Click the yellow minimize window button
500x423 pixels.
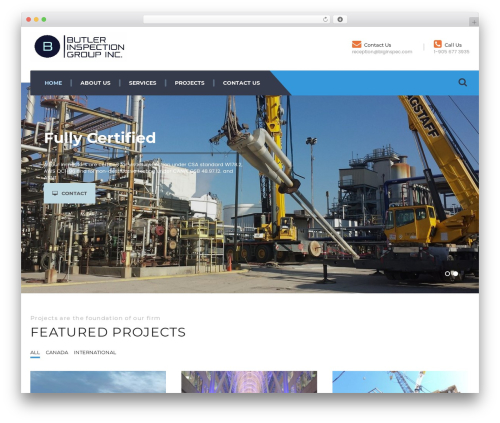[36, 20]
